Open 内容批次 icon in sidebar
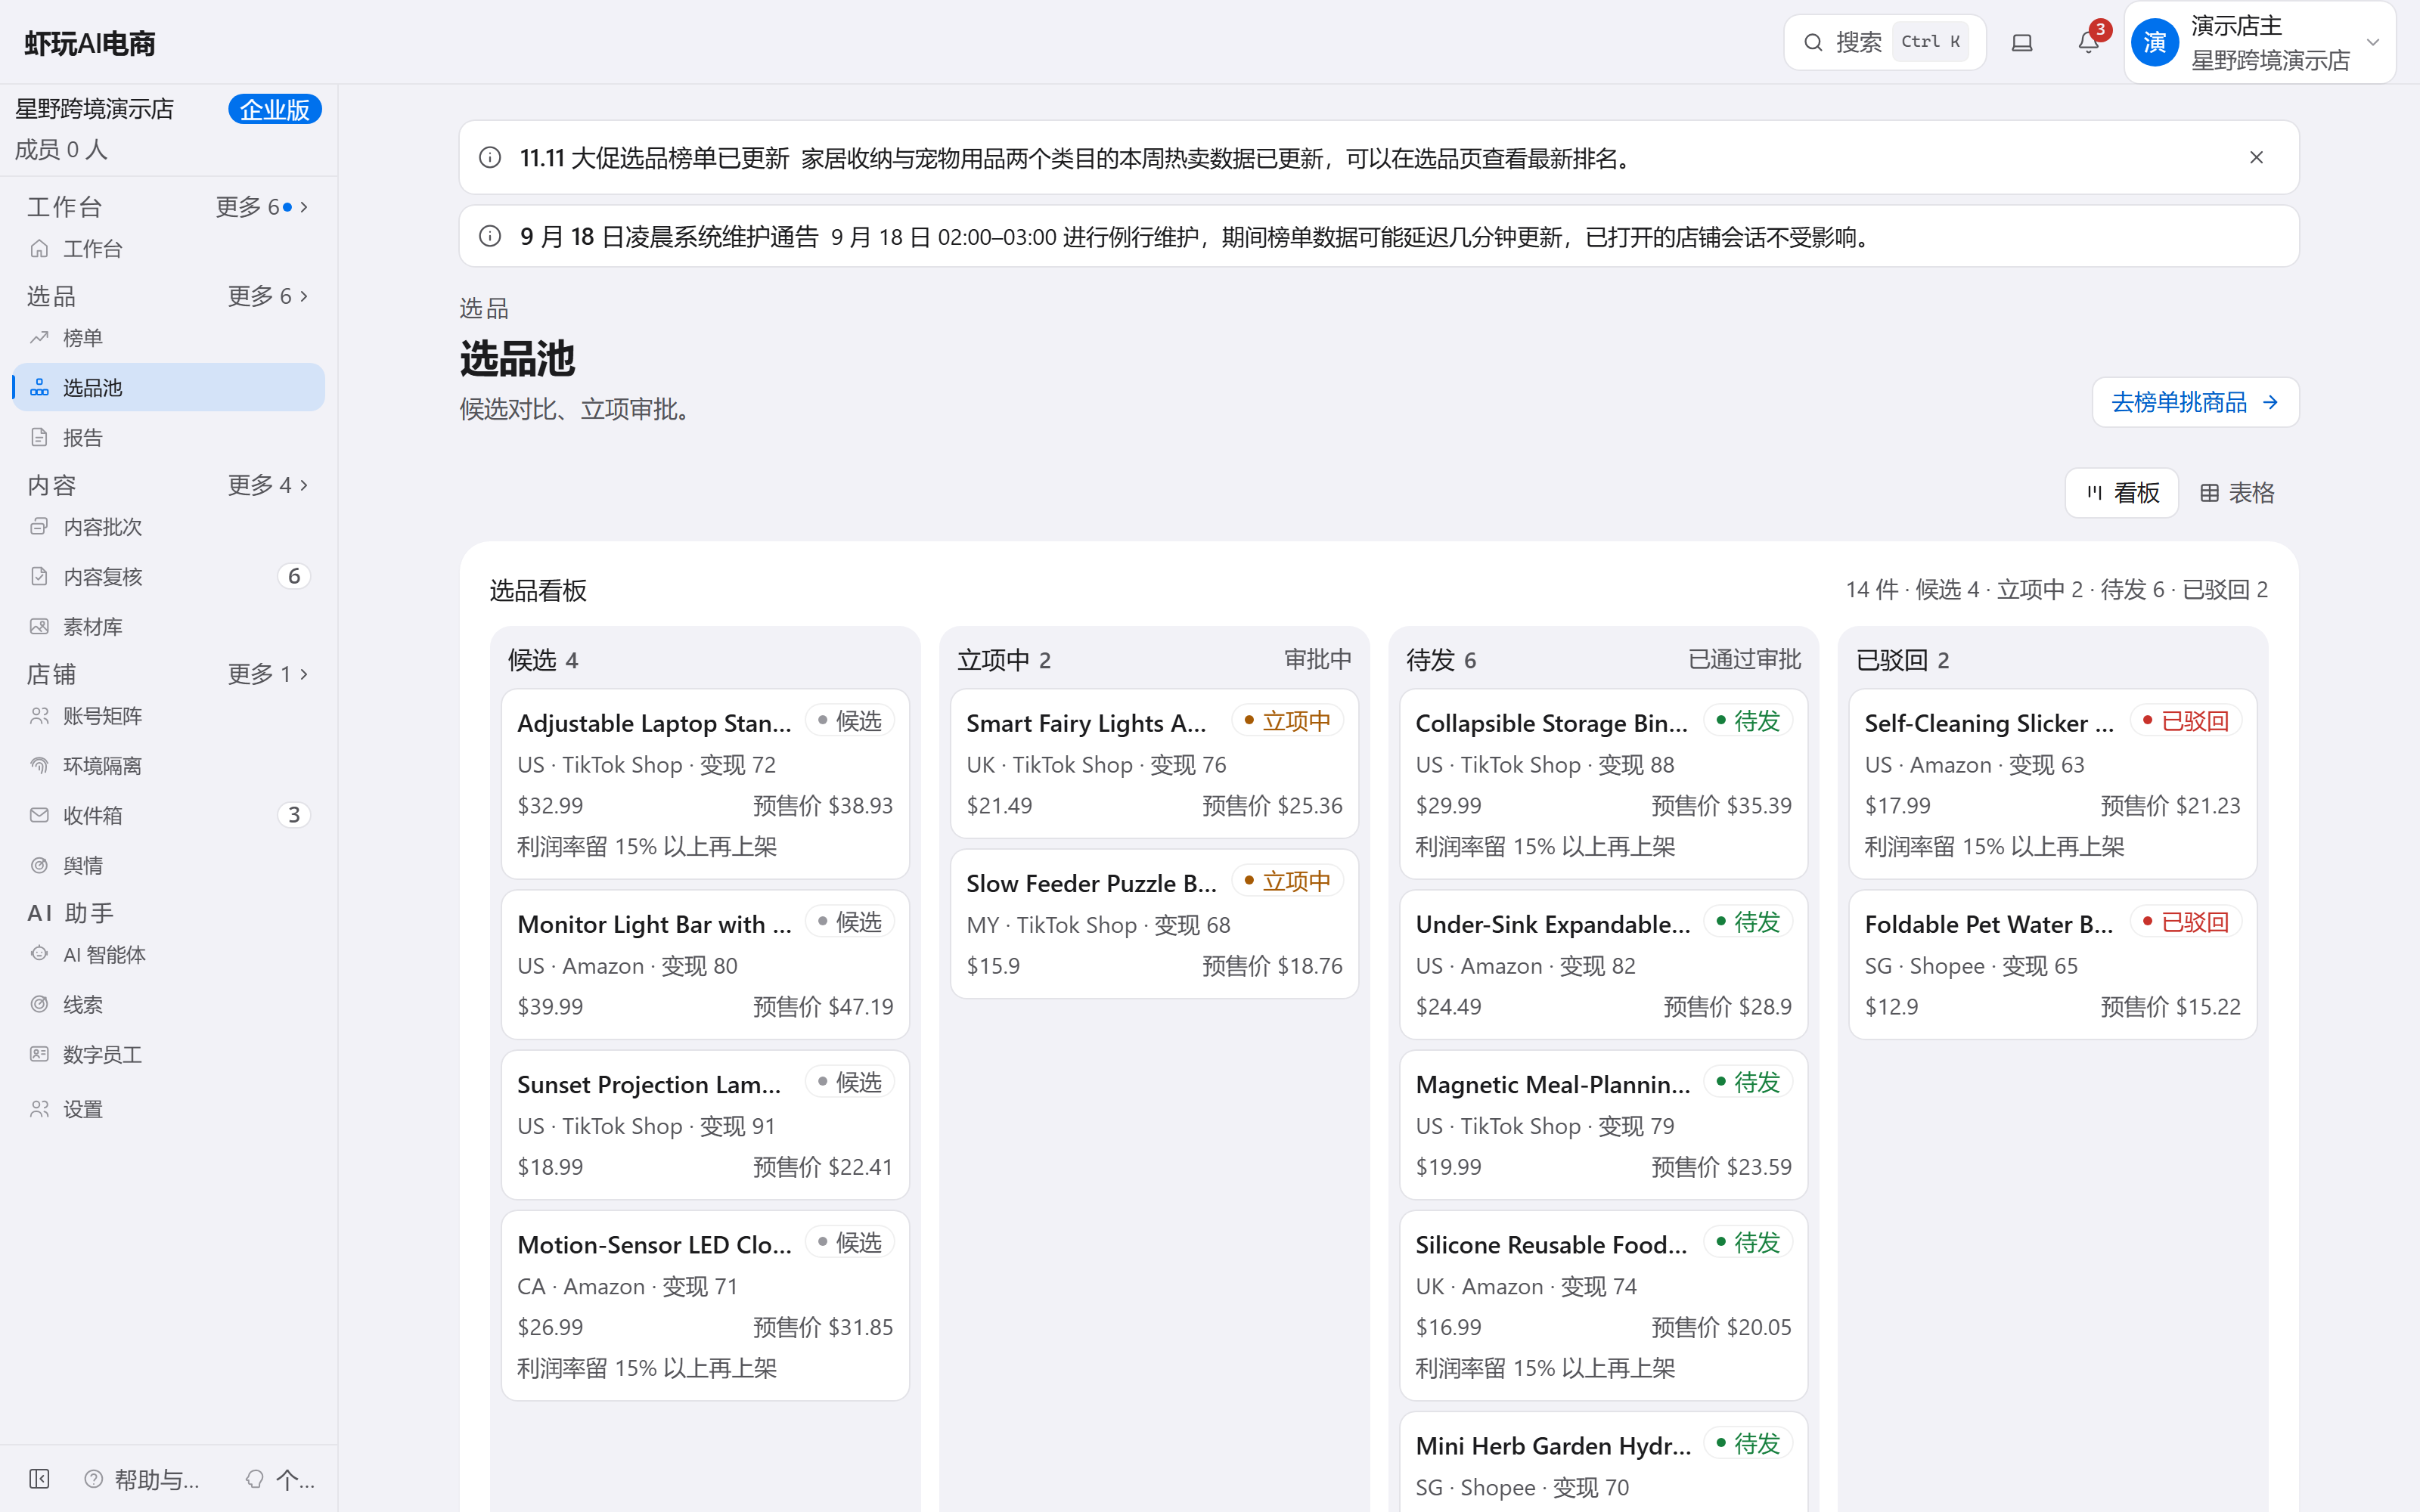 [x=39, y=526]
